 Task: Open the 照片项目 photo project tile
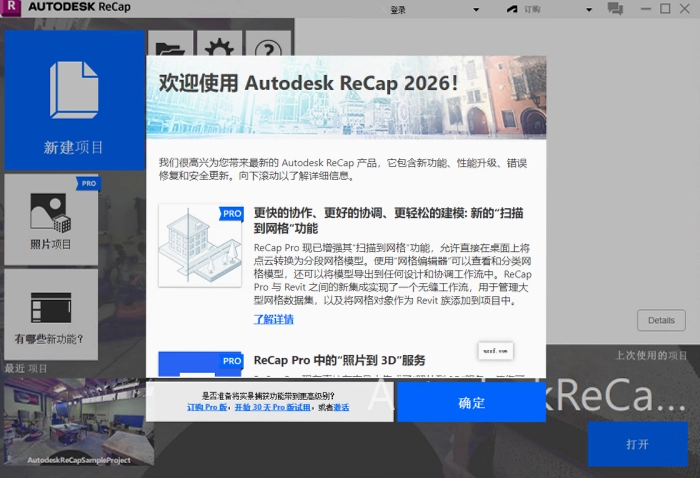pos(51,220)
